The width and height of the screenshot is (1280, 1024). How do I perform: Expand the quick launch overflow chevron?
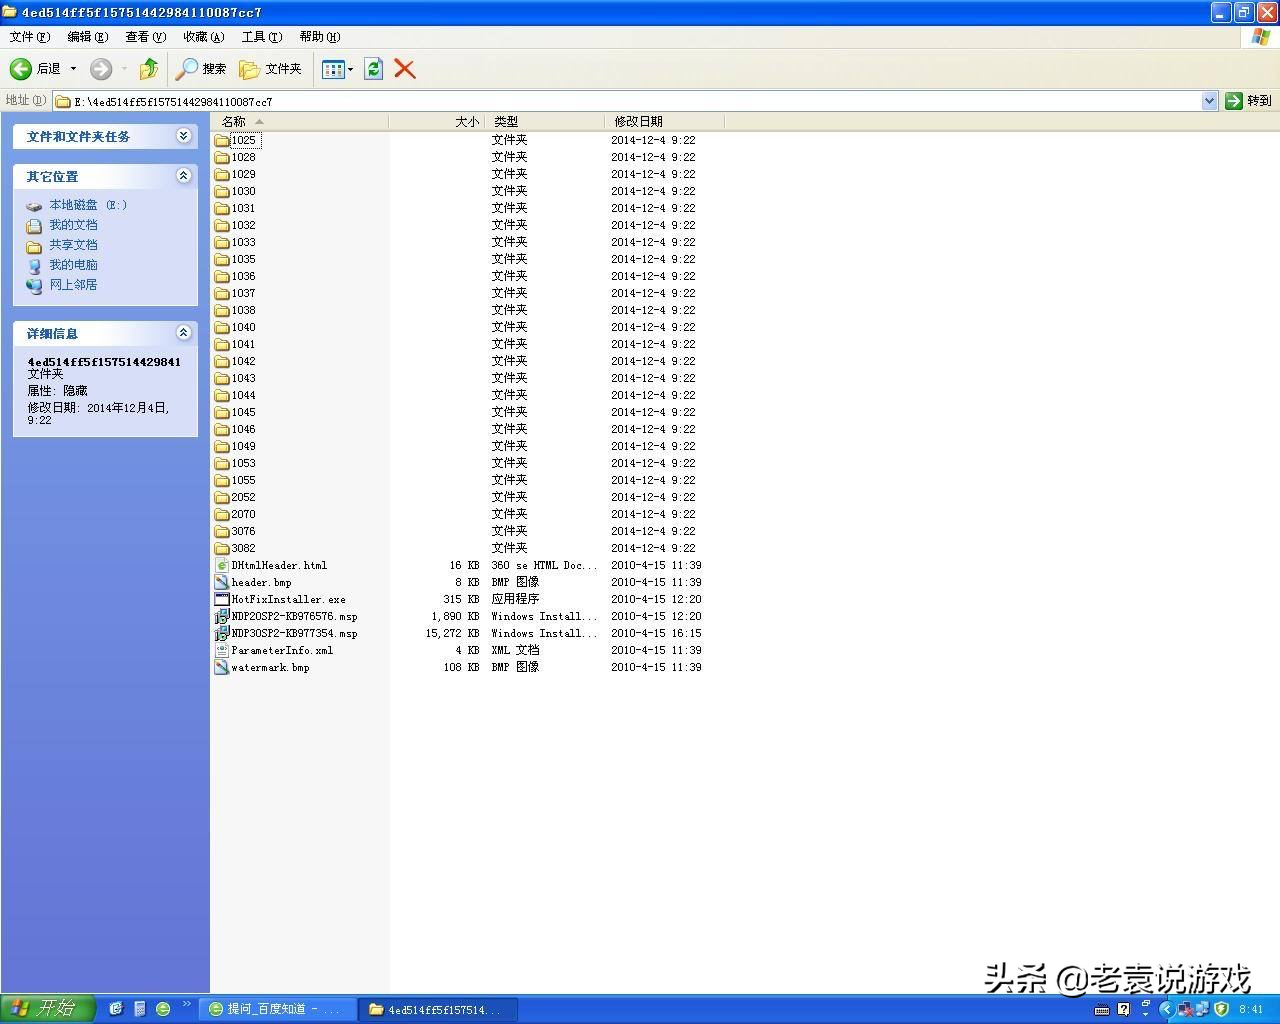tap(186, 1005)
